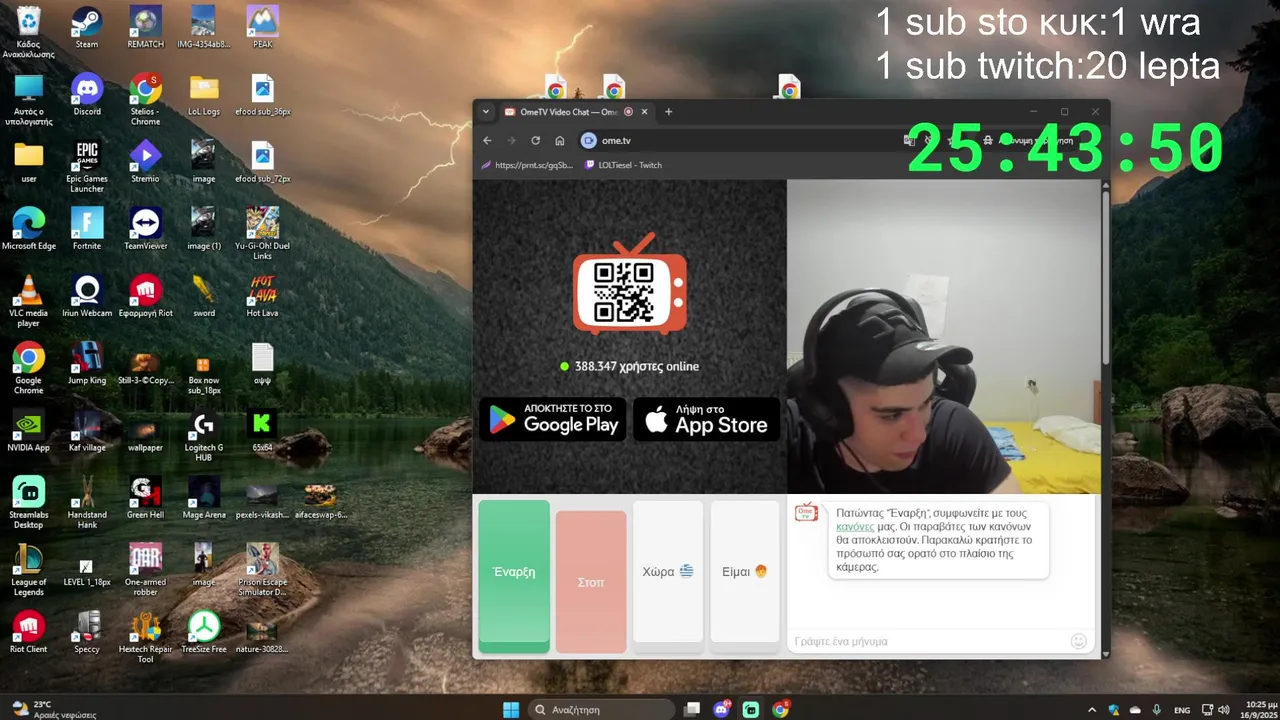Open the TeamViewer desktop icon
This screenshot has height=720, width=1280.
(x=145, y=230)
